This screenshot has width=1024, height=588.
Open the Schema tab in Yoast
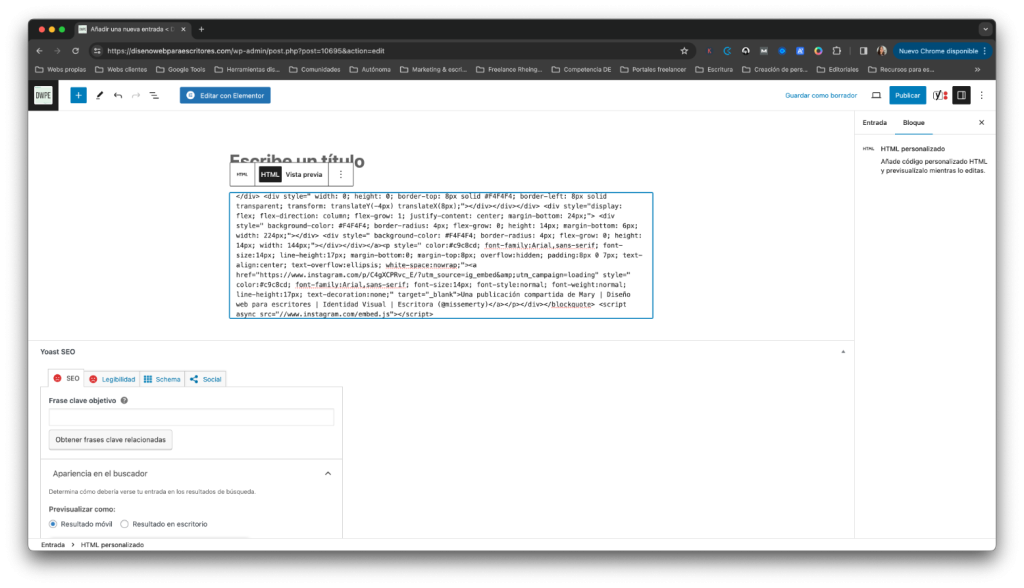pos(163,378)
